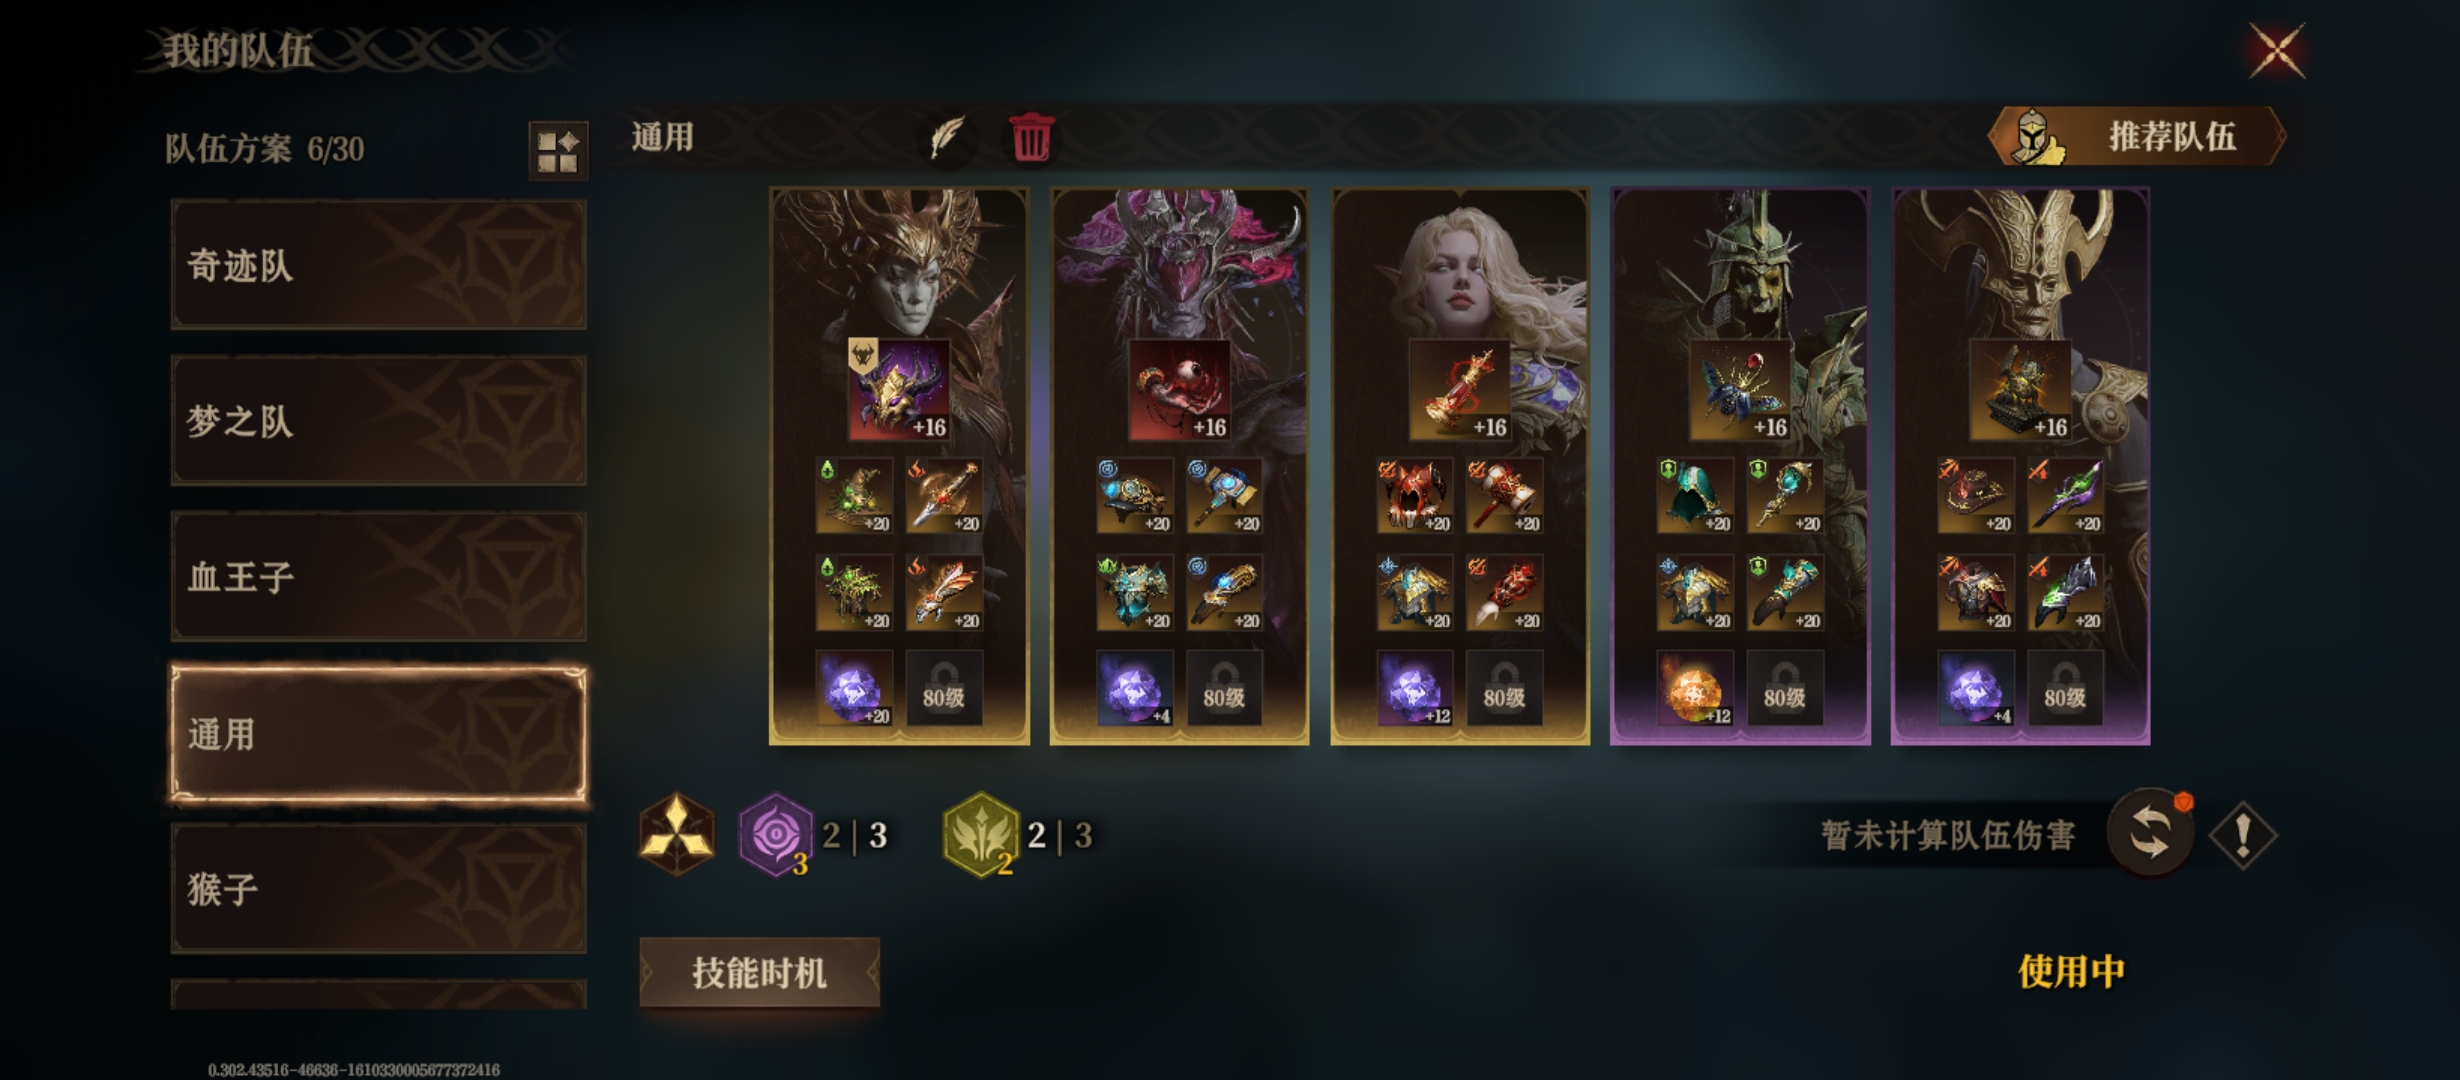Click the refresh damage calculation icon
Screen dimensions: 2460x1080
(2150, 833)
